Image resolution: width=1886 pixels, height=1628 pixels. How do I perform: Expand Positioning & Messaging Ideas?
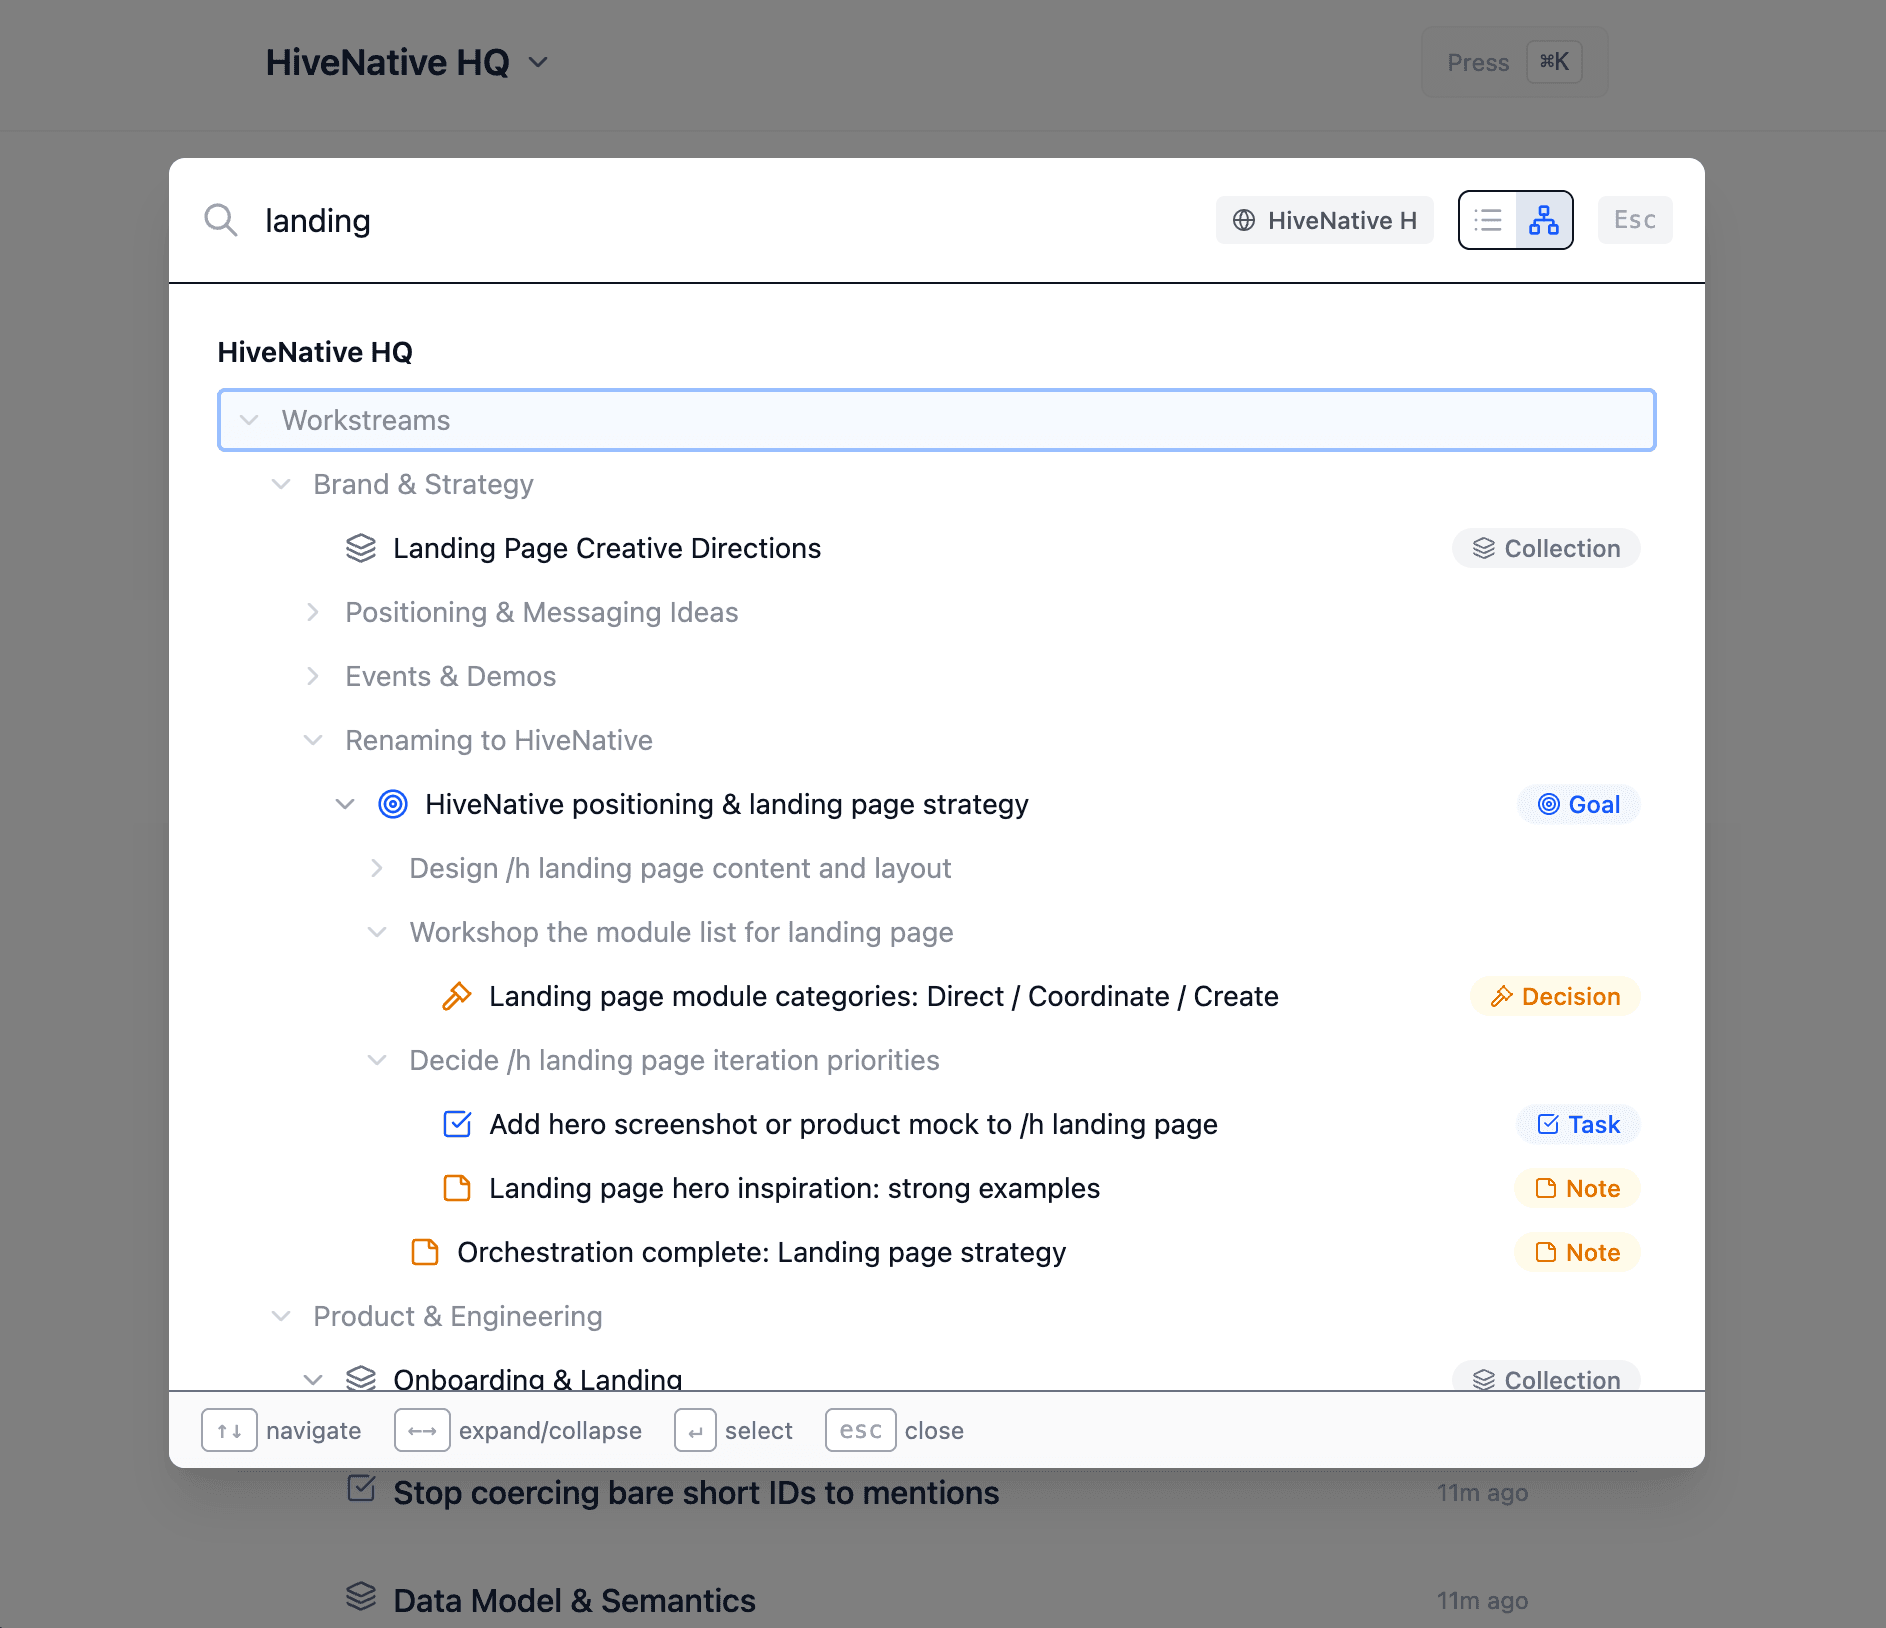[x=314, y=612]
